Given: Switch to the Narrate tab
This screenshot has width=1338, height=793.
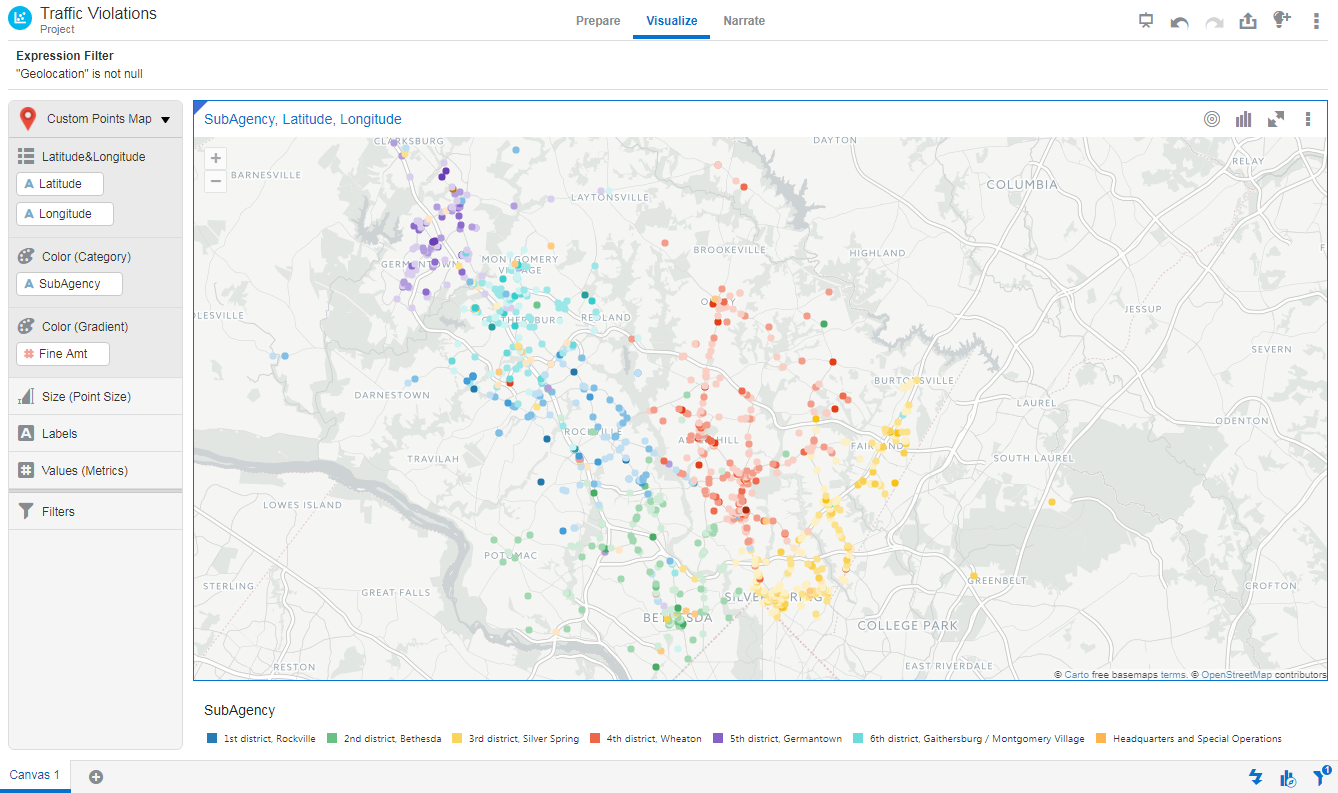Looking at the screenshot, I should pos(744,21).
